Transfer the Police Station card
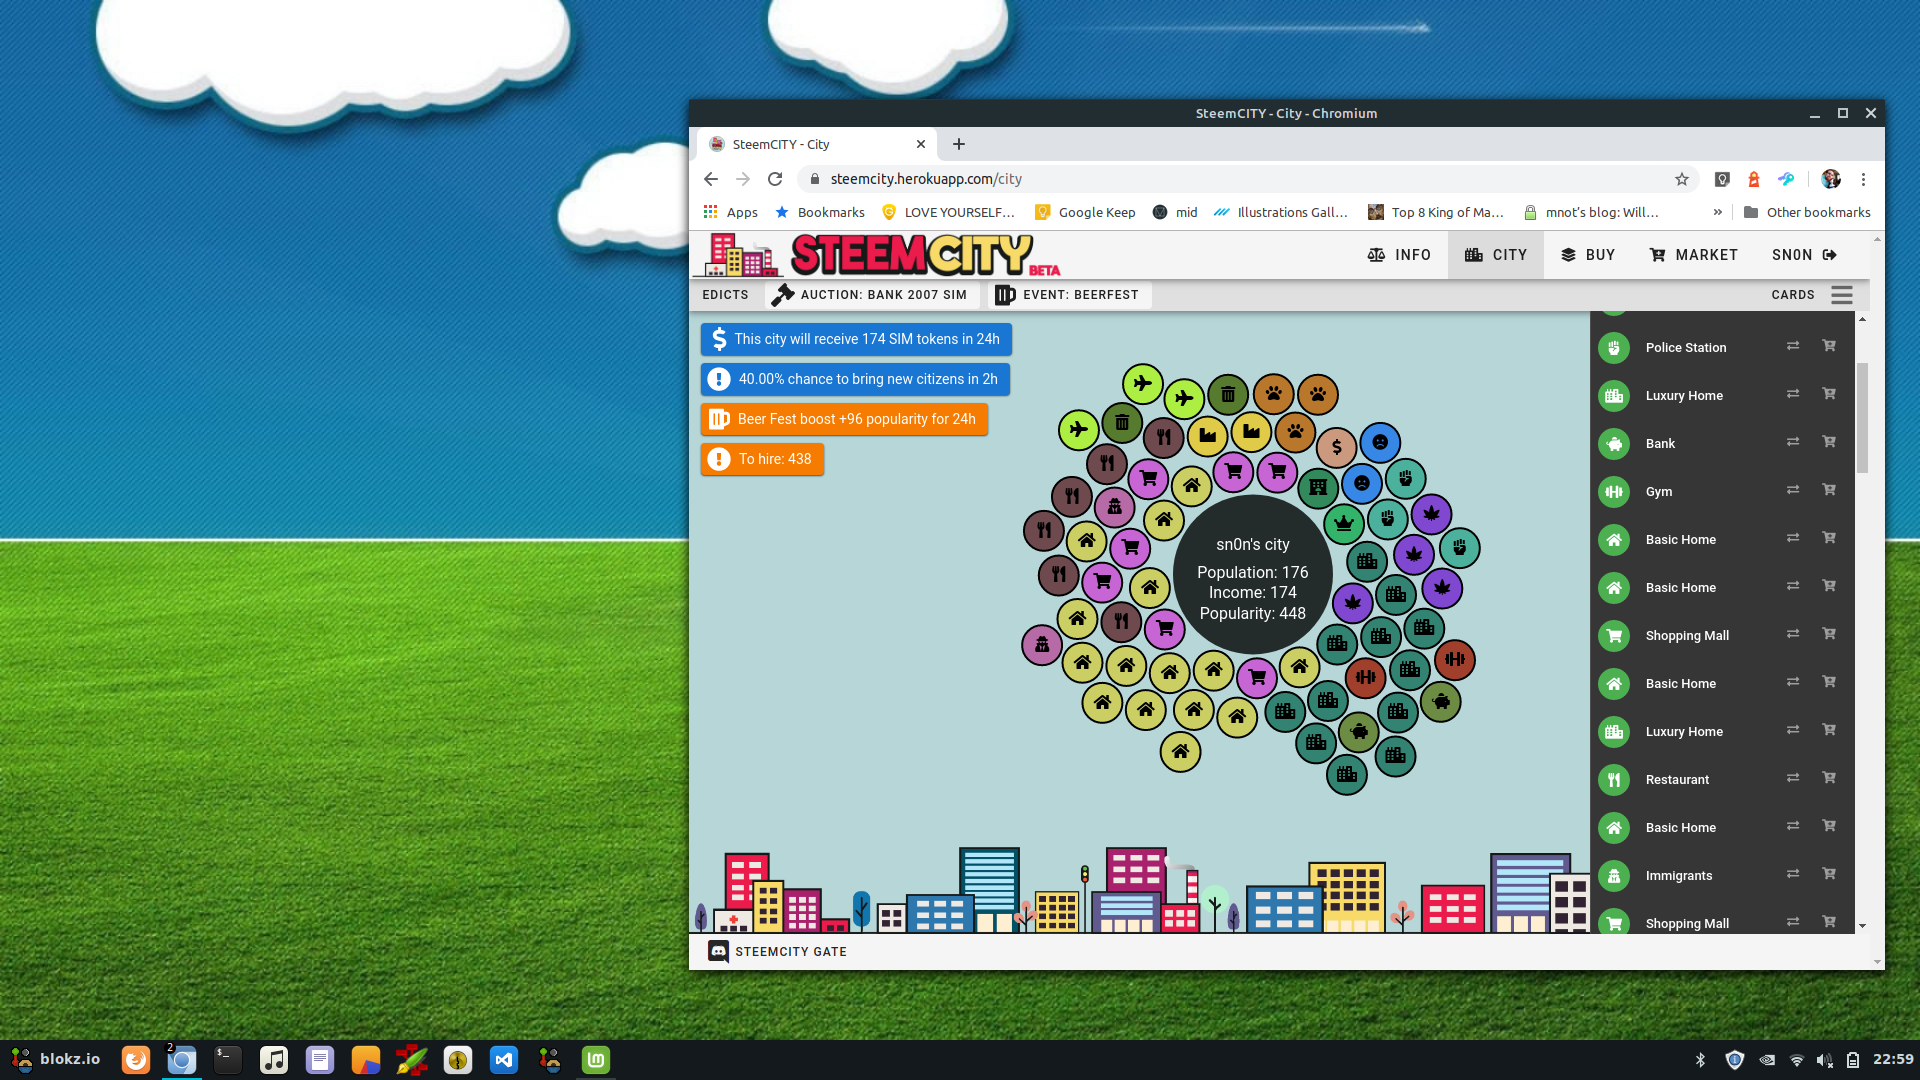The image size is (1920, 1080). pos(1793,346)
